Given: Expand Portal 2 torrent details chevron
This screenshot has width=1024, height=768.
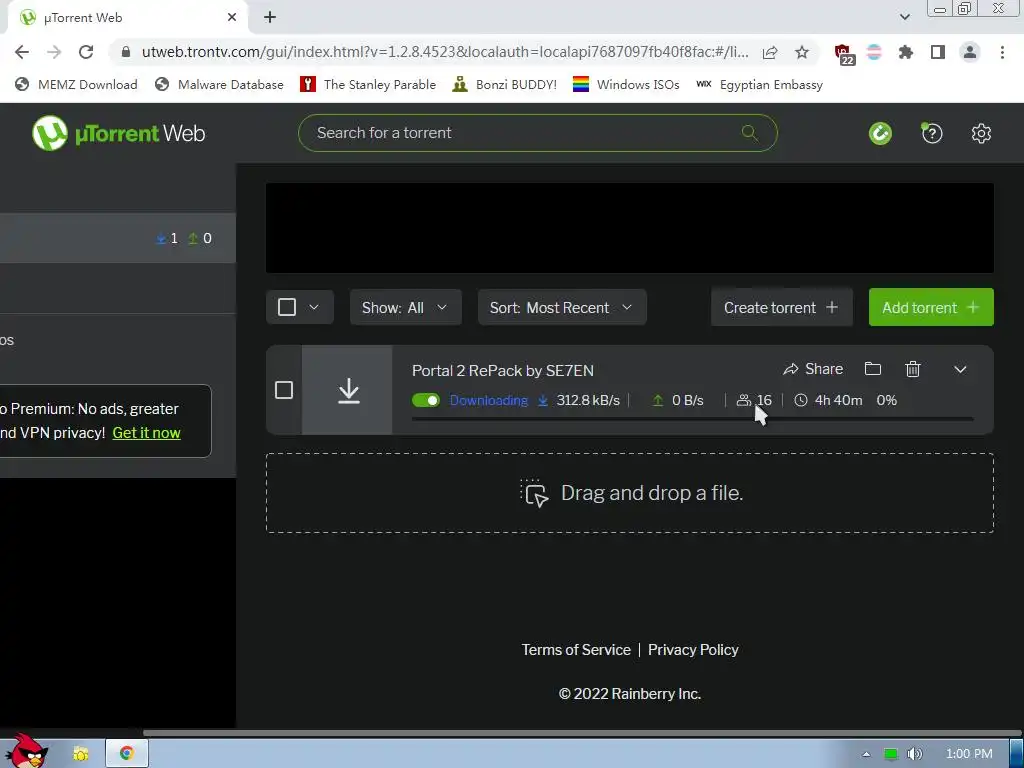Looking at the screenshot, I should click(960, 369).
